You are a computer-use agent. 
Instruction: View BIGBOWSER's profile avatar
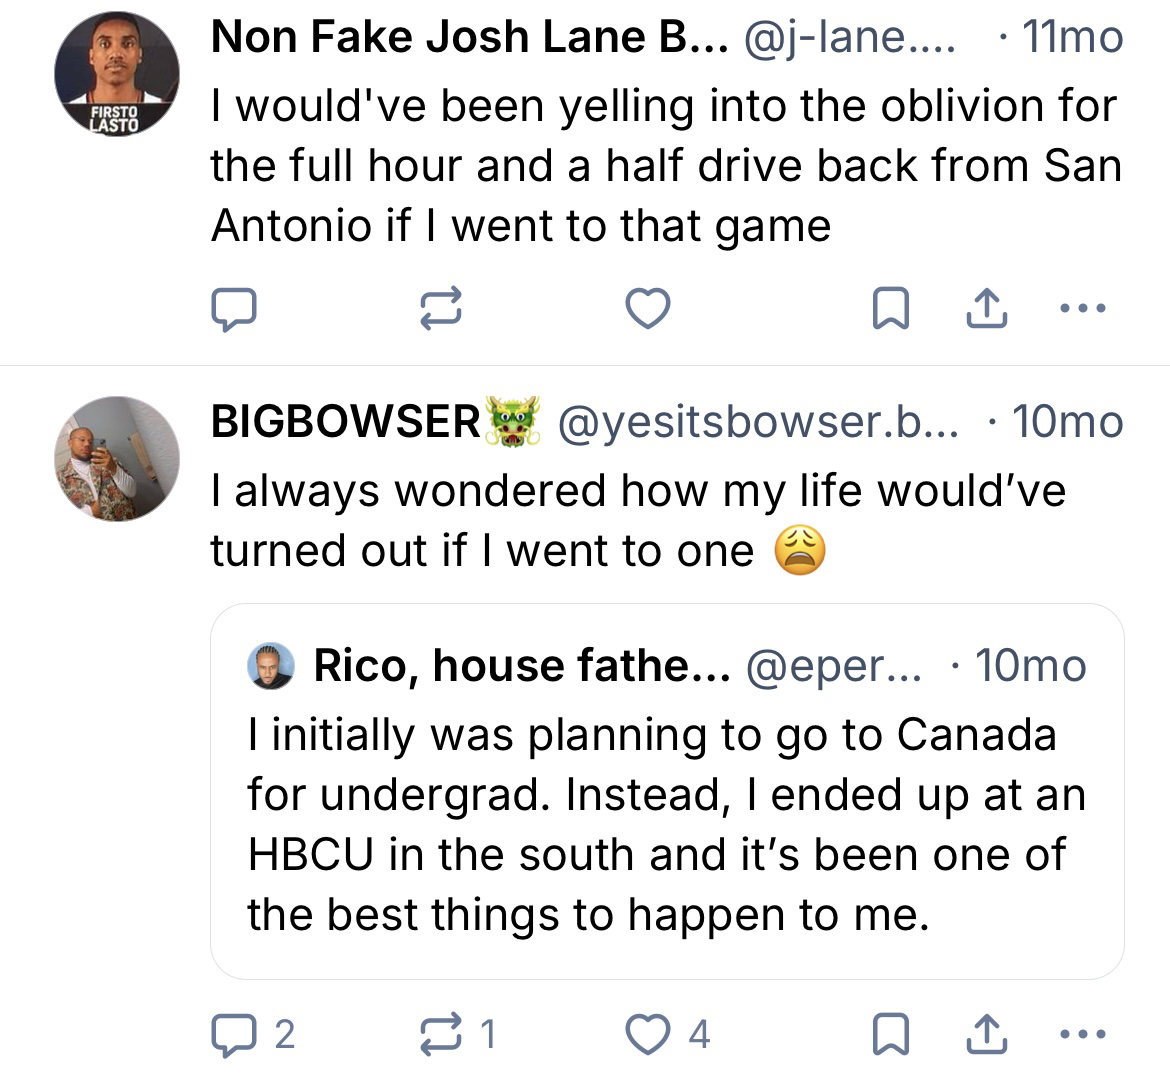click(x=116, y=458)
